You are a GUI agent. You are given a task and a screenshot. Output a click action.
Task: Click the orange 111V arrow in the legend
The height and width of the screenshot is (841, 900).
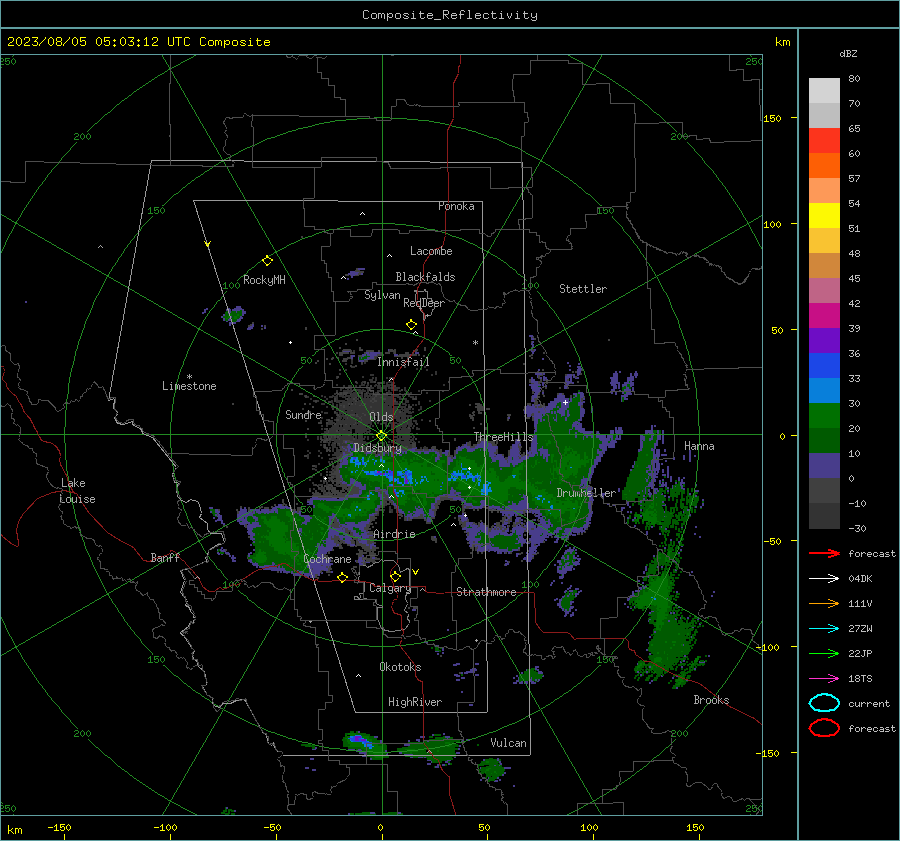click(824, 603)
